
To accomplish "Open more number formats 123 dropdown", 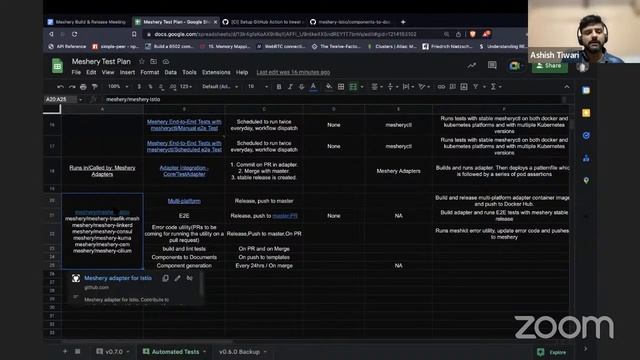I will tap(186, 87).
